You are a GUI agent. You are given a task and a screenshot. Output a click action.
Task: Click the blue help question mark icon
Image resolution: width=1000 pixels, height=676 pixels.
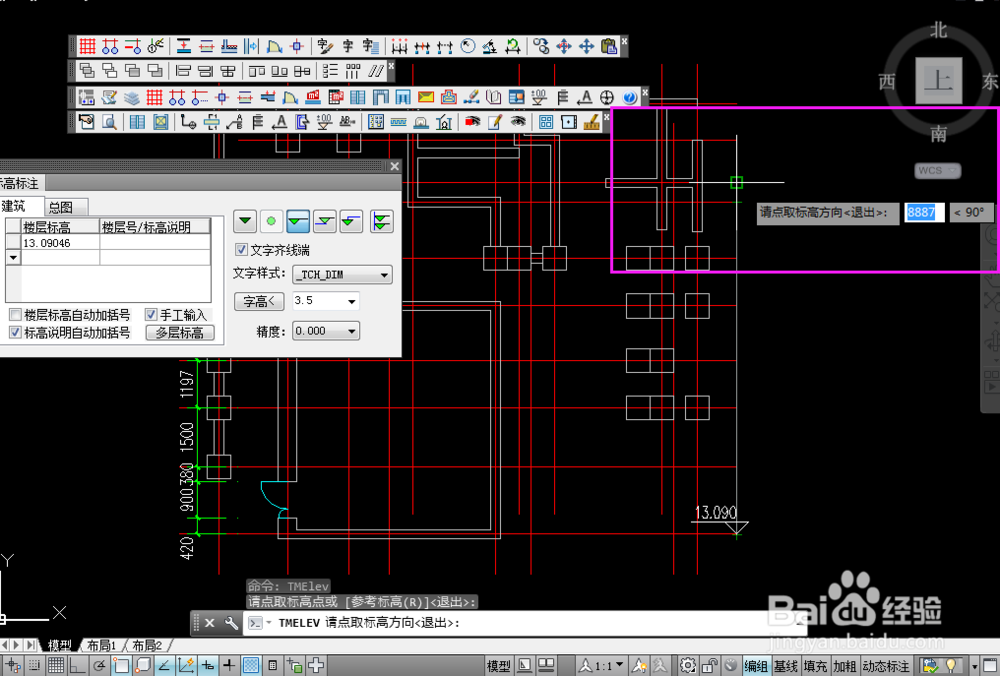[x=629, y=98]
